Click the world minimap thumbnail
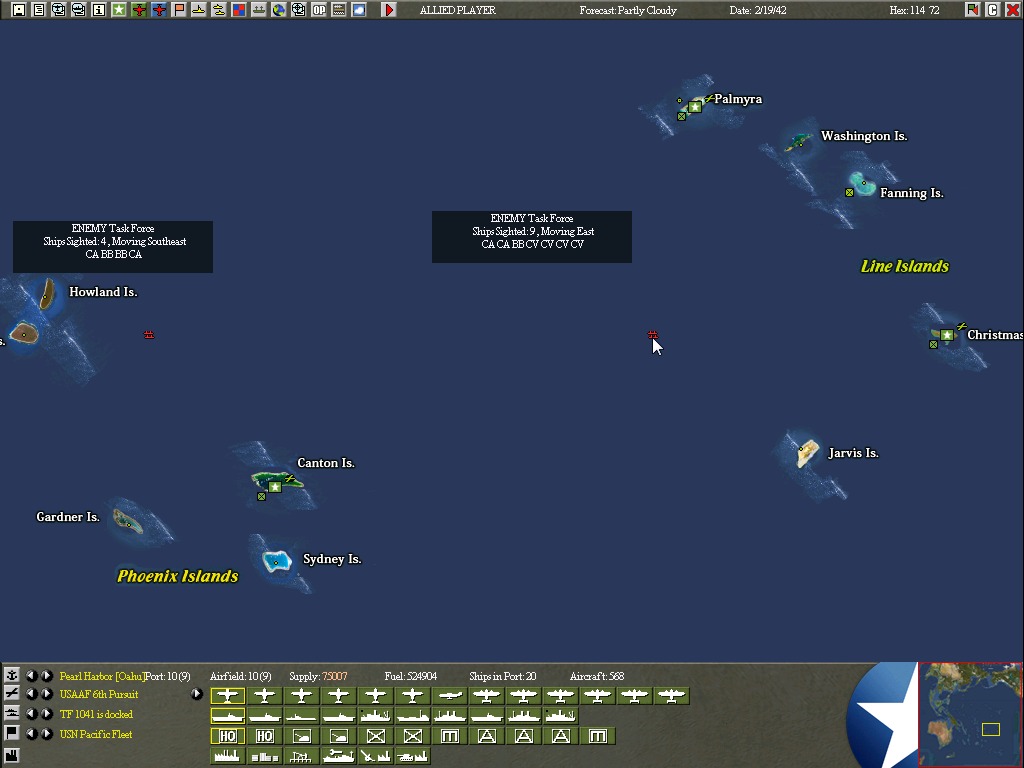 coord(970,714)
